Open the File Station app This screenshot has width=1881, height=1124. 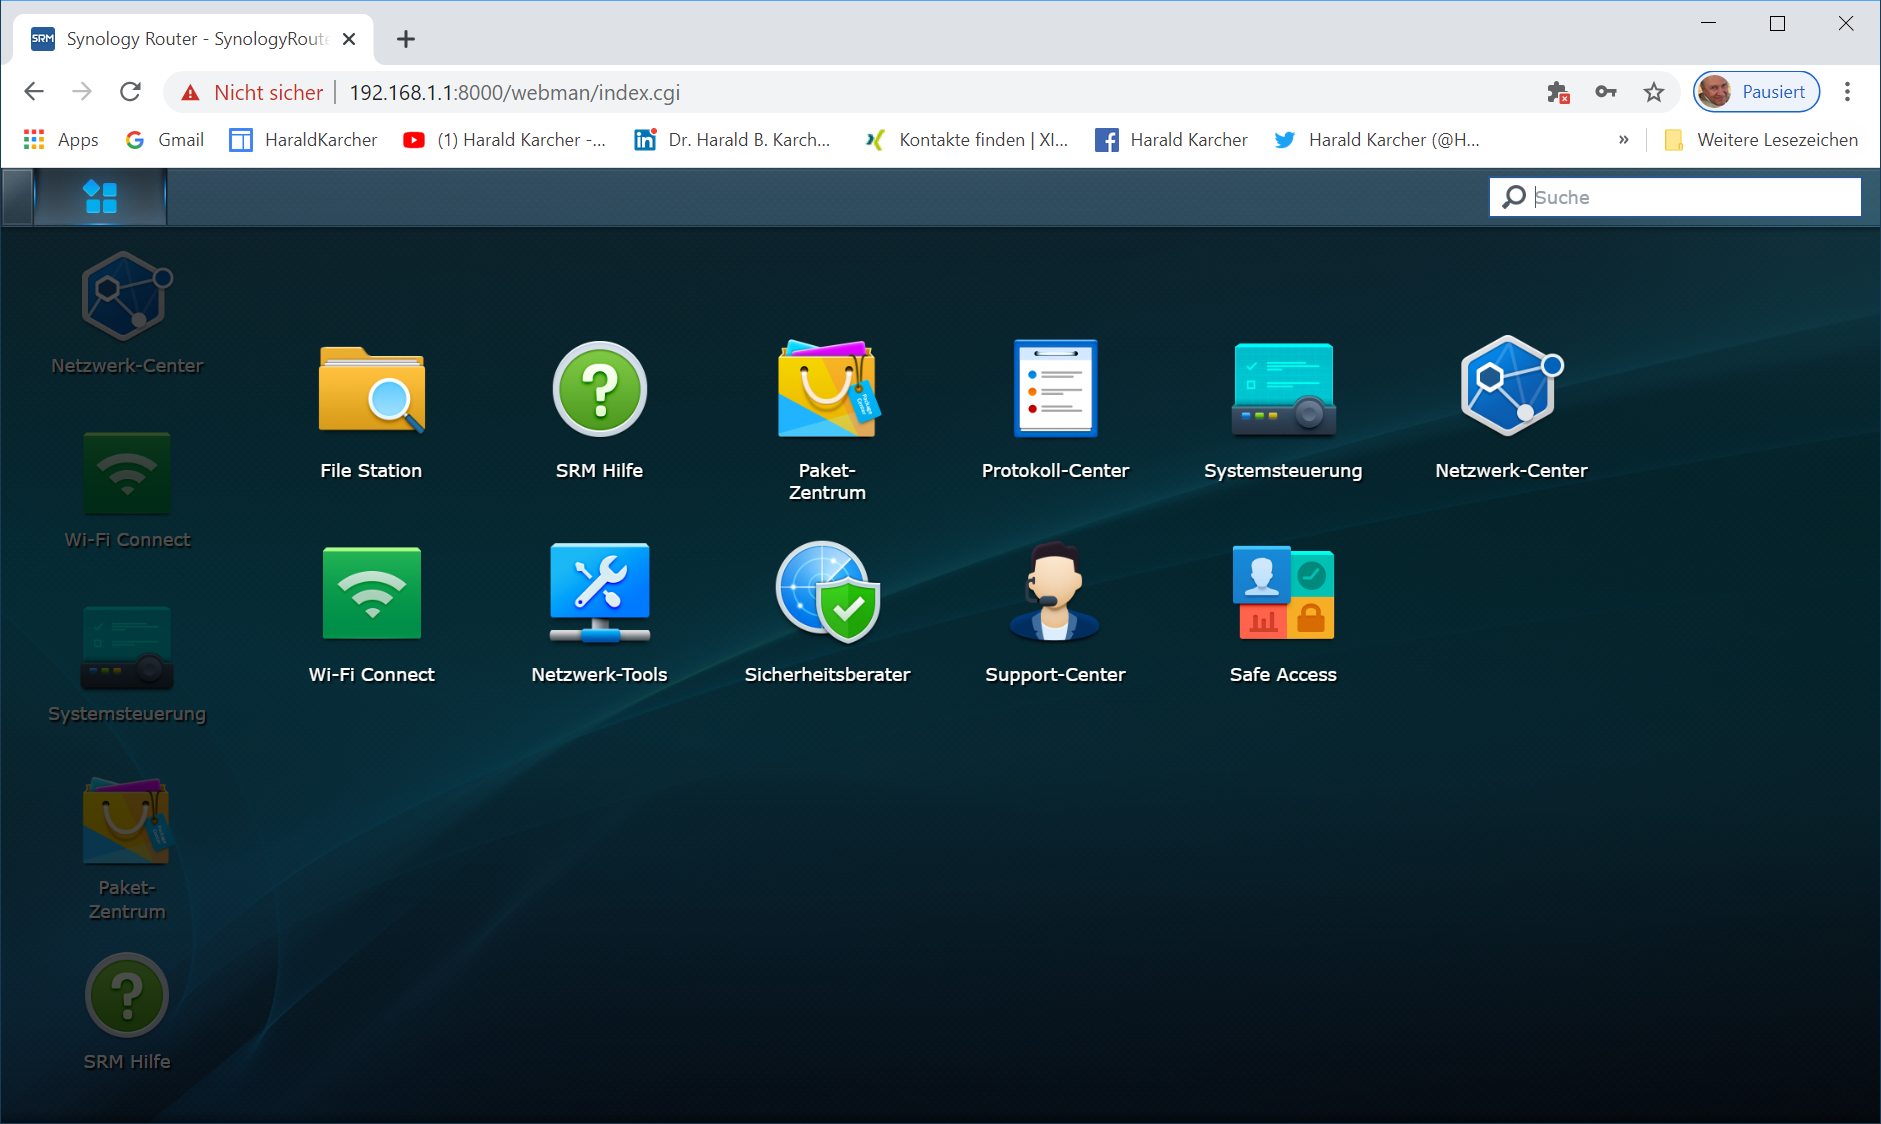pyautogui.click(x=371, y=391)
